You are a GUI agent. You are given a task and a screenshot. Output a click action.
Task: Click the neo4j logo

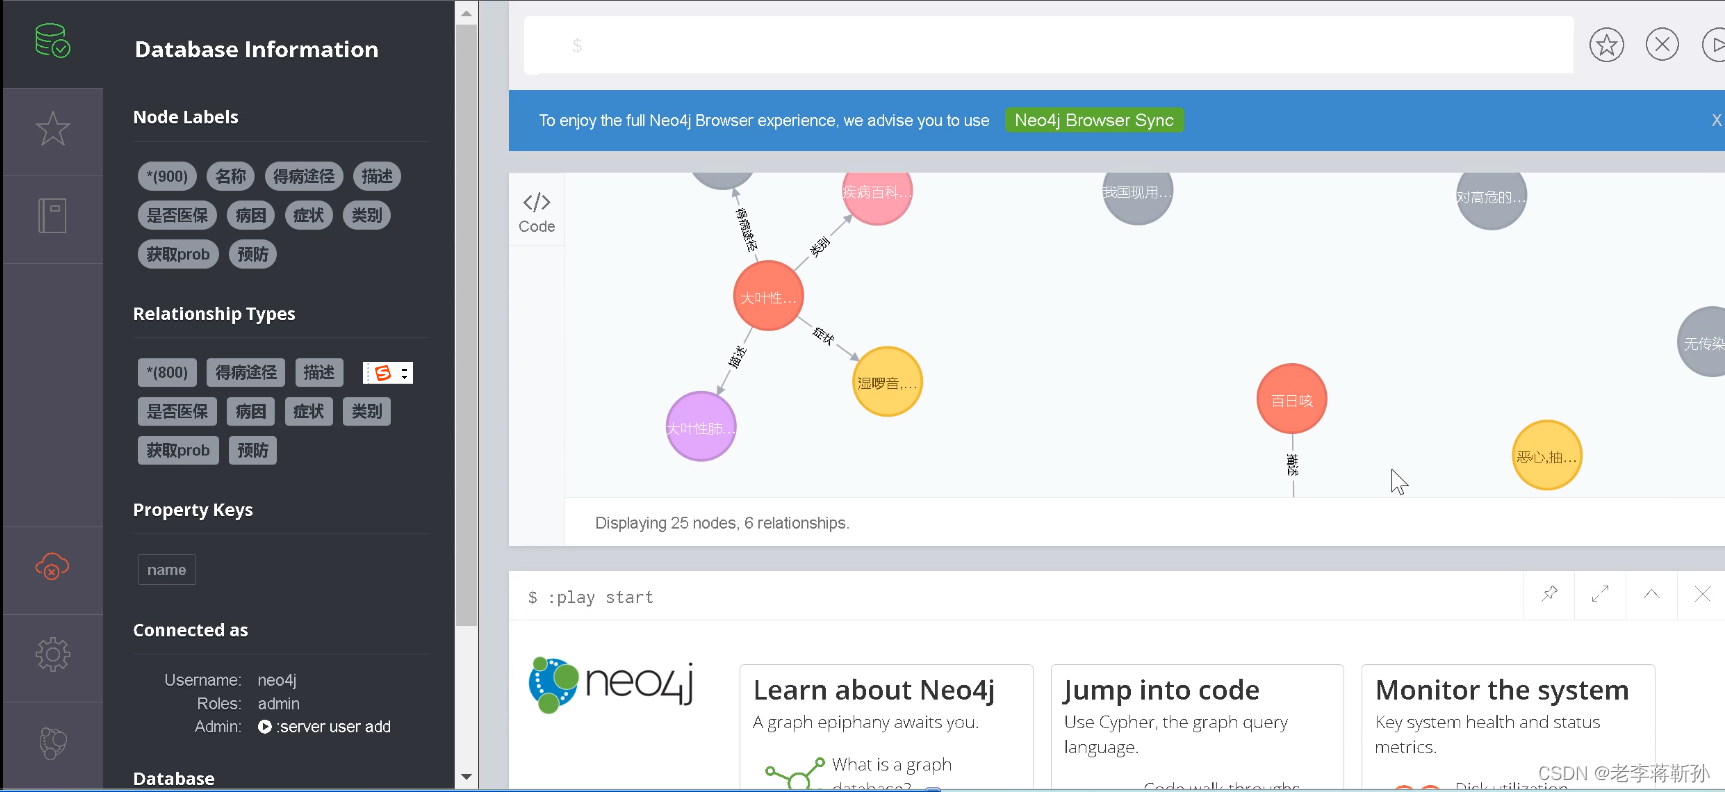tap(611, 685)
